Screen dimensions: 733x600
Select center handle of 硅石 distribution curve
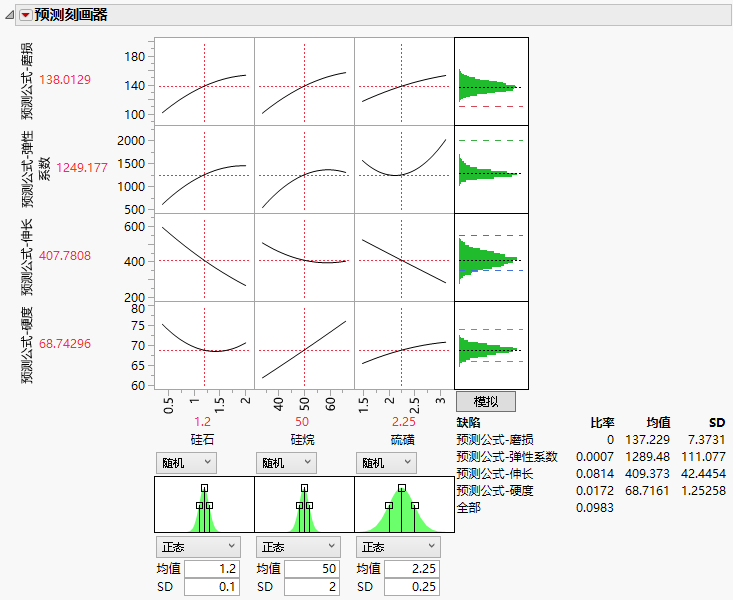204,488
